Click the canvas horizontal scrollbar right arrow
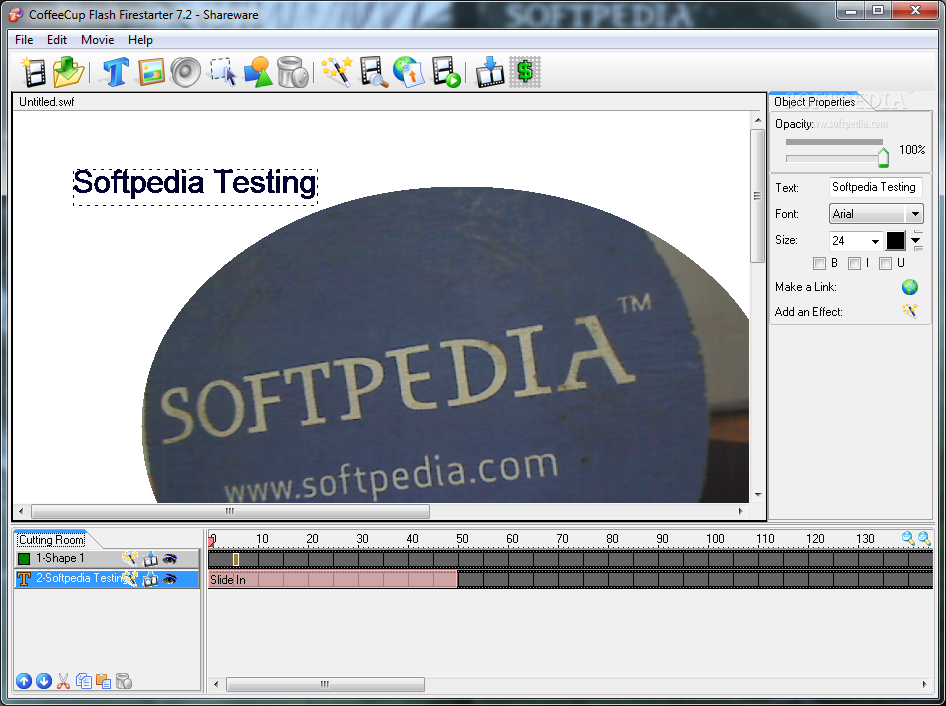 coord(740,511)
